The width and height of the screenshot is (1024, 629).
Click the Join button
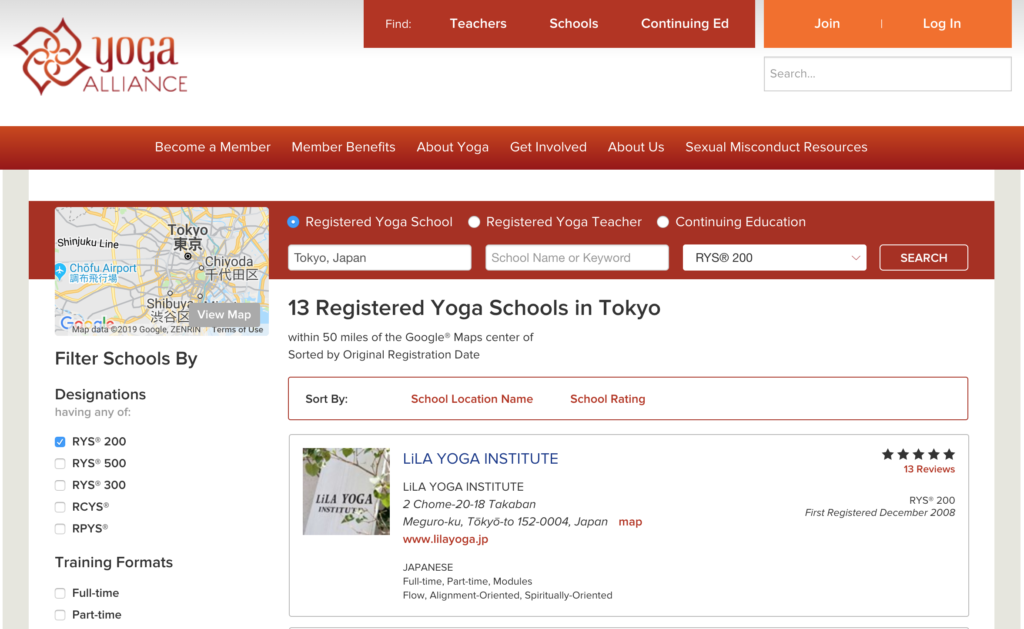(x=827, y=24)
